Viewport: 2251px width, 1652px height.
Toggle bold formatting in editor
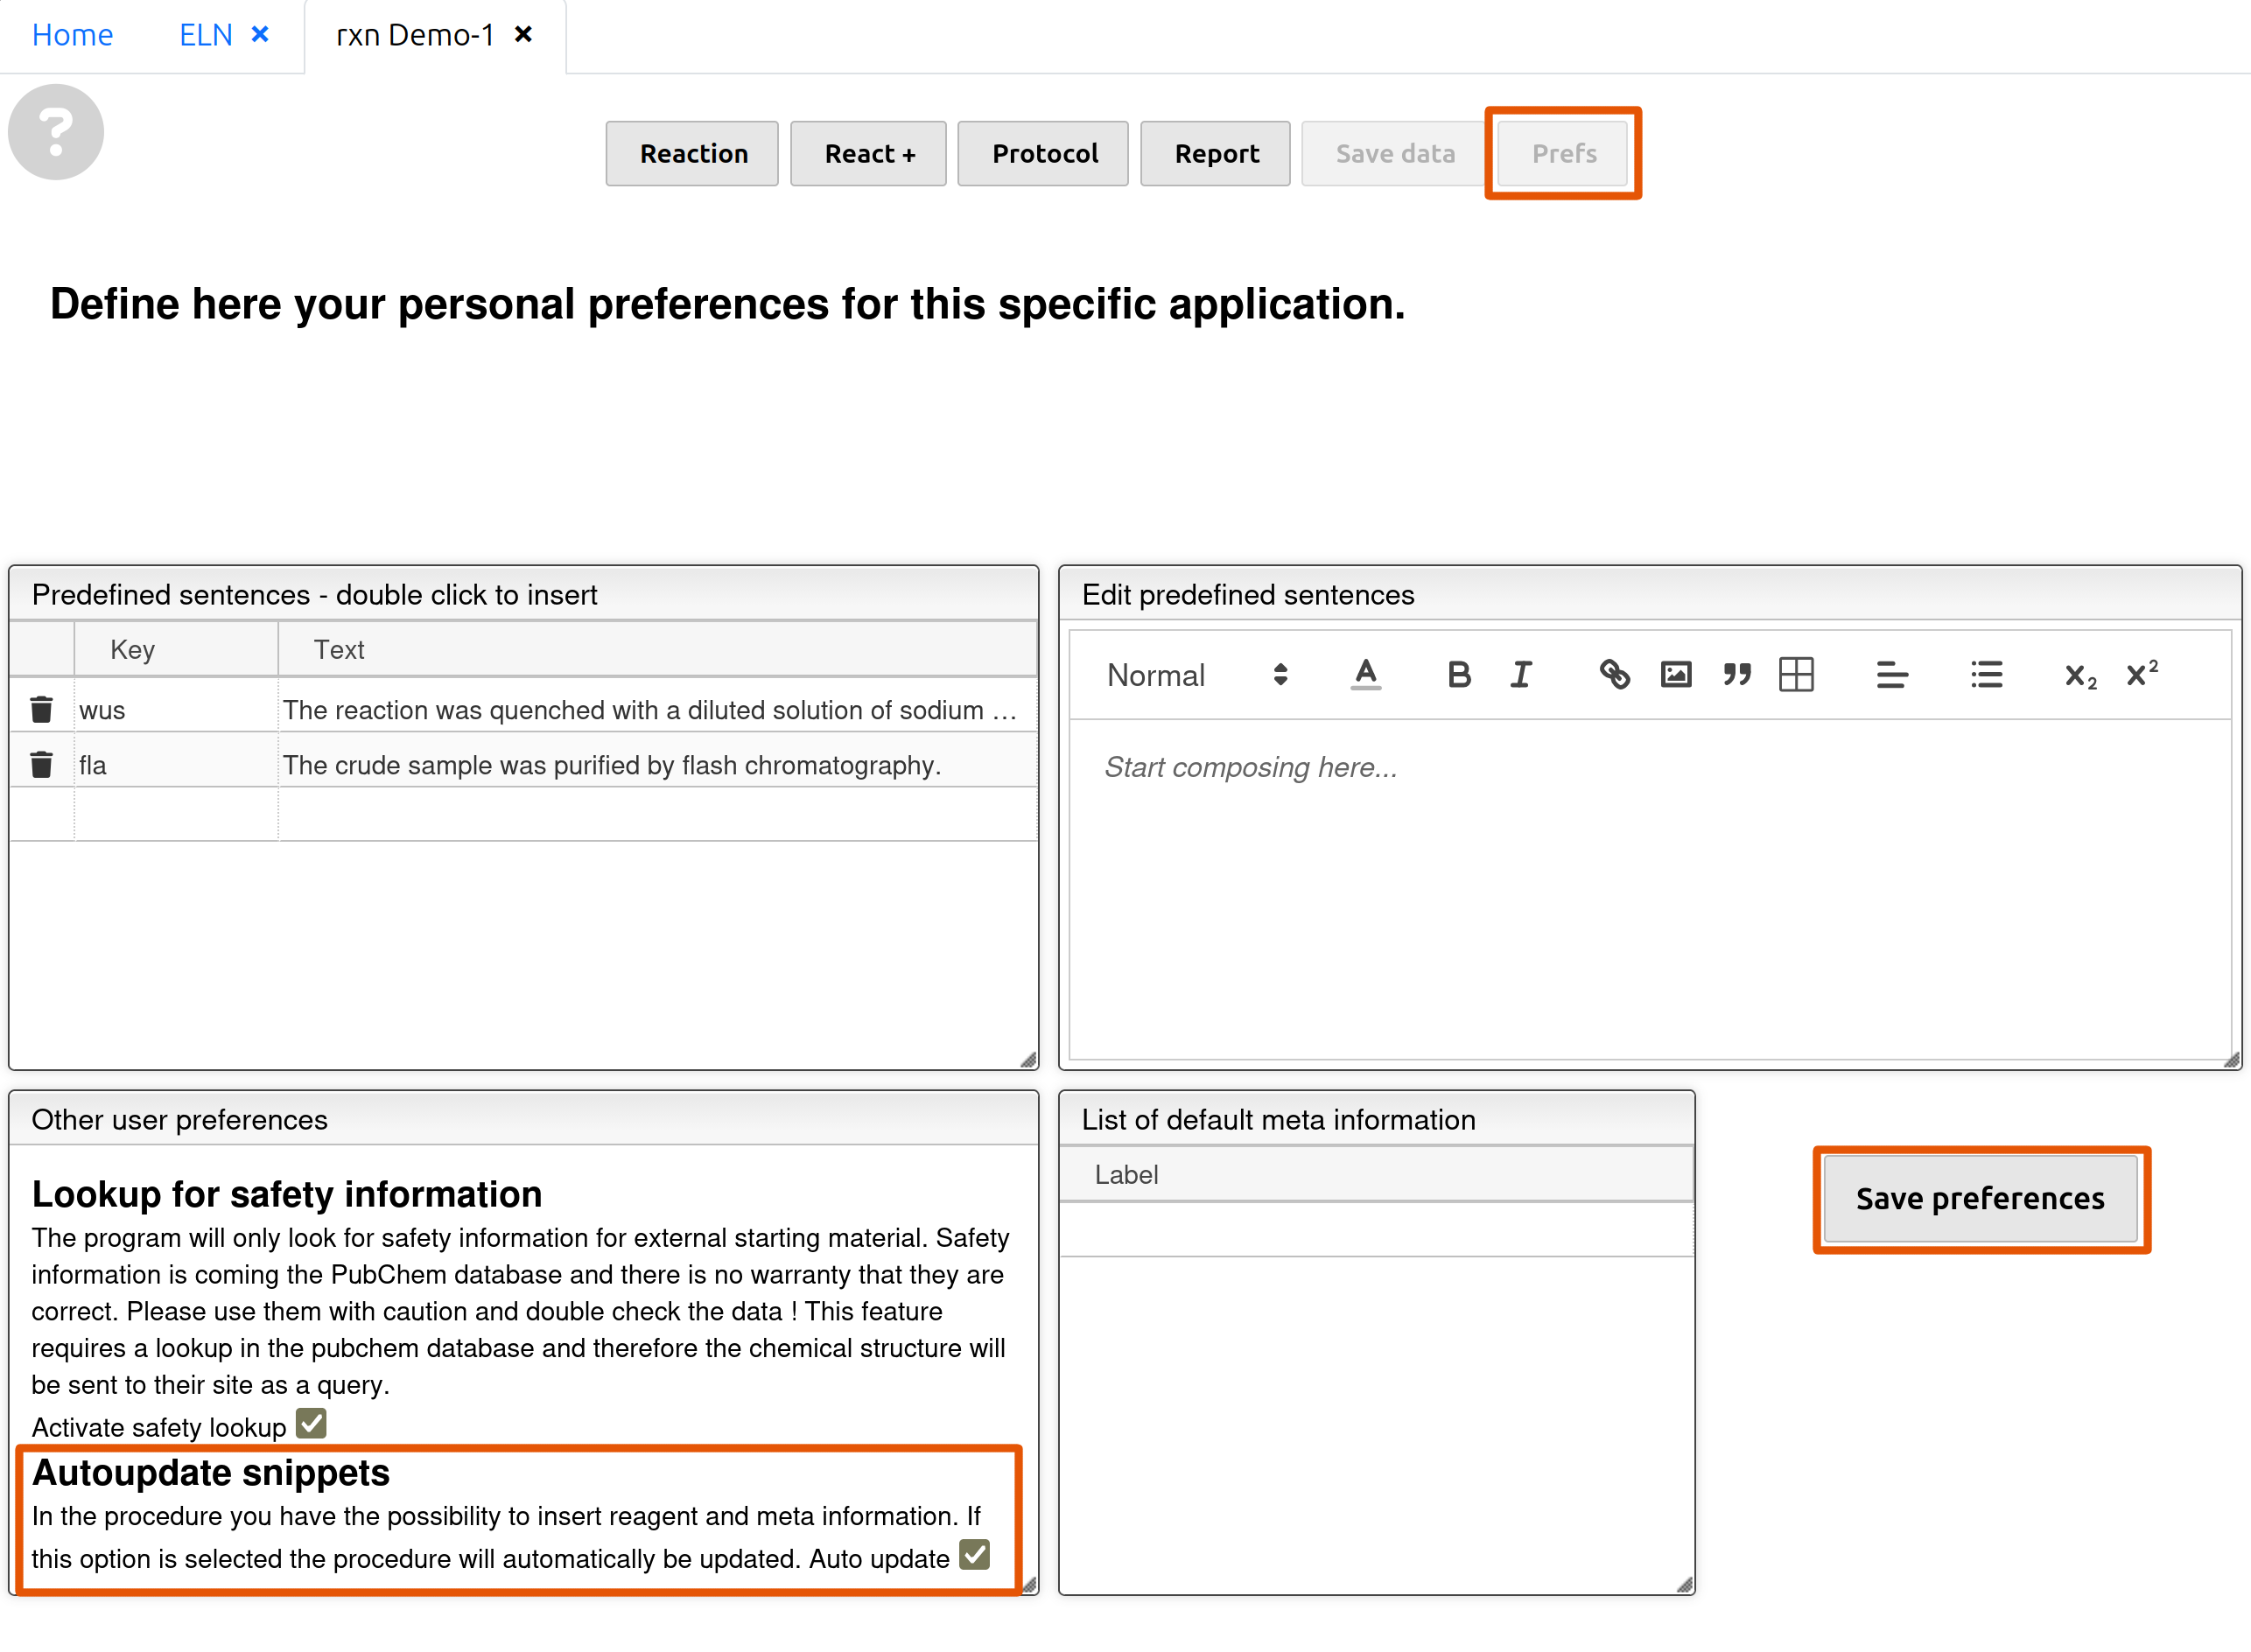tap(1459, 675)
